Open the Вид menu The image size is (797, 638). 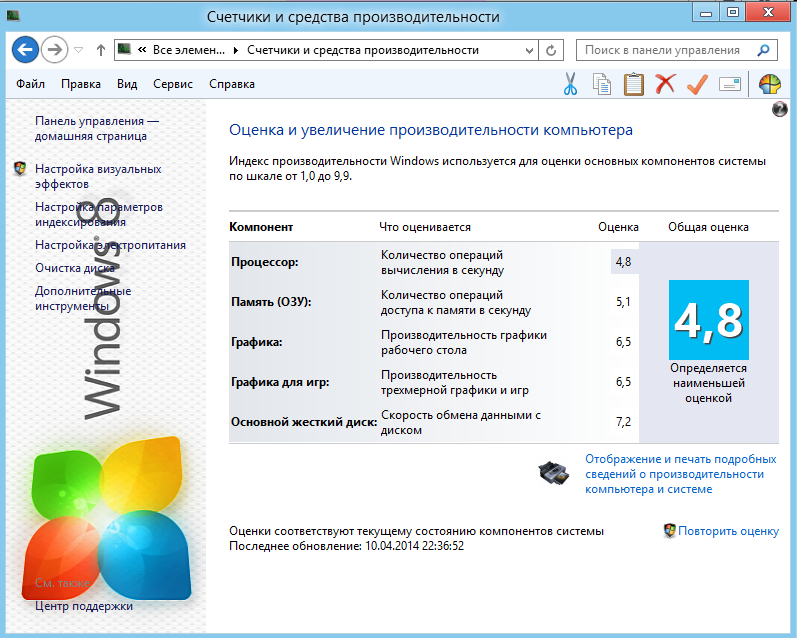tap(127, 84)
